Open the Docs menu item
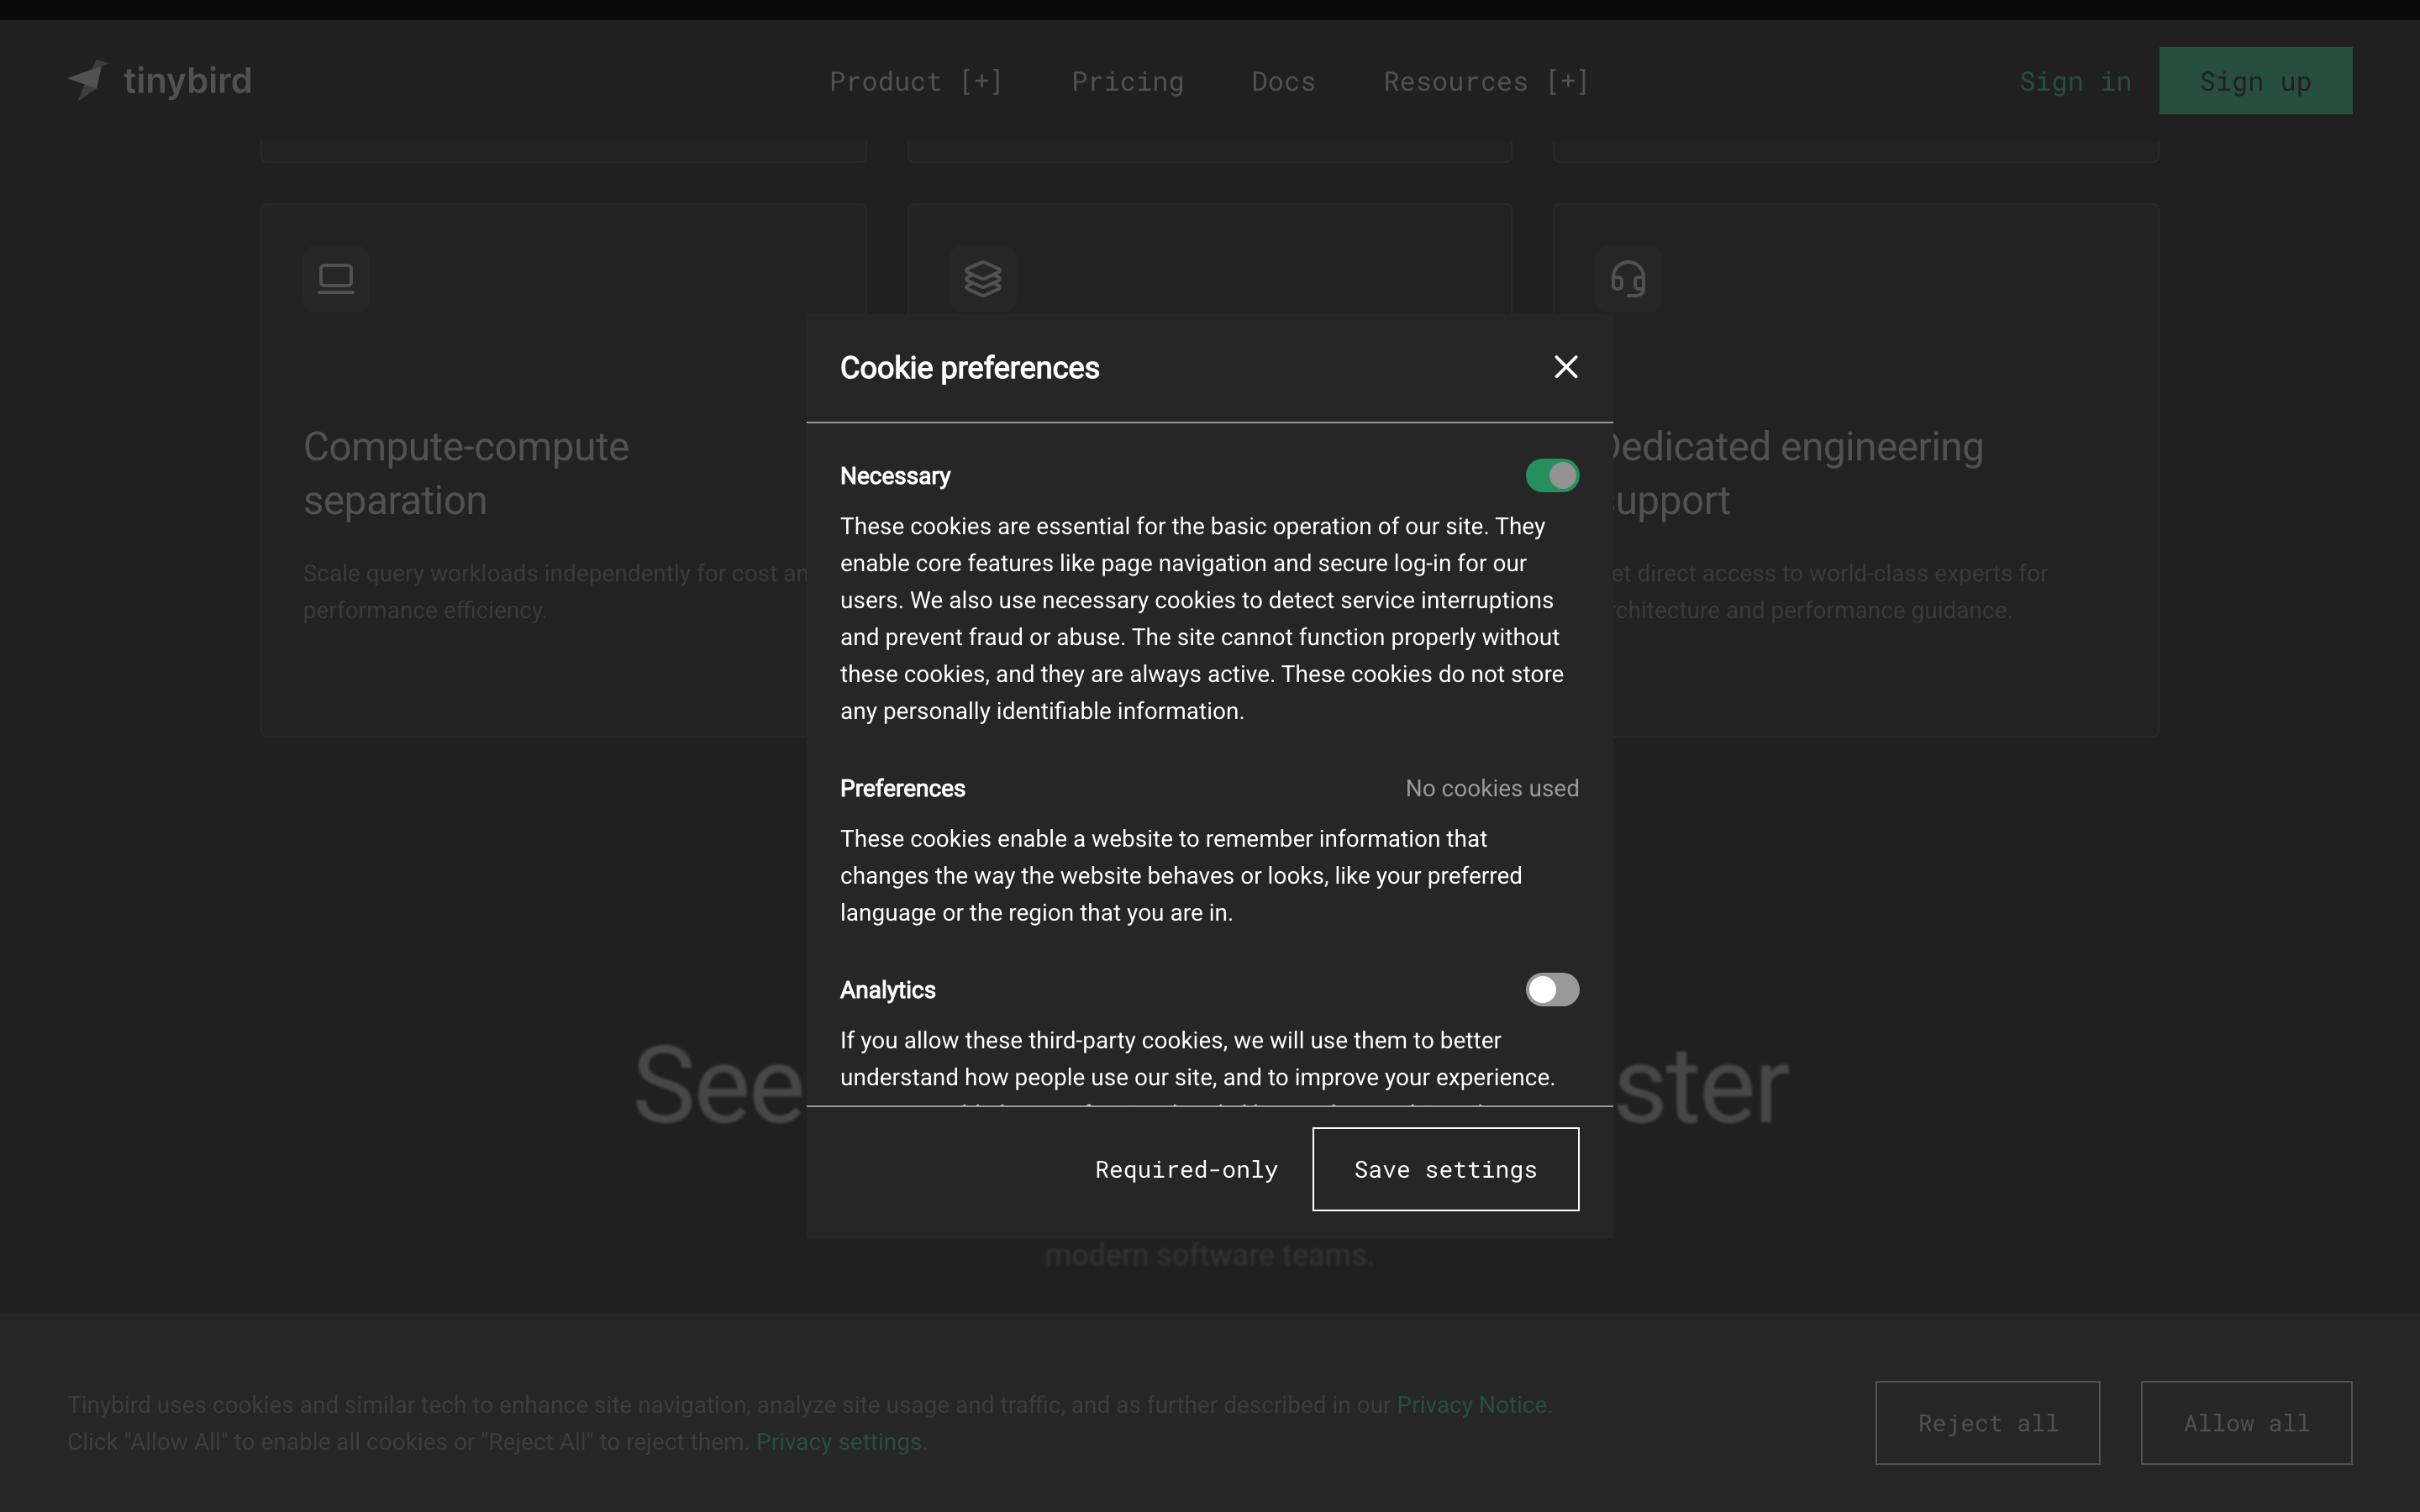The height and width of the screenshot is (1512, 2420). pos(1283,81)
